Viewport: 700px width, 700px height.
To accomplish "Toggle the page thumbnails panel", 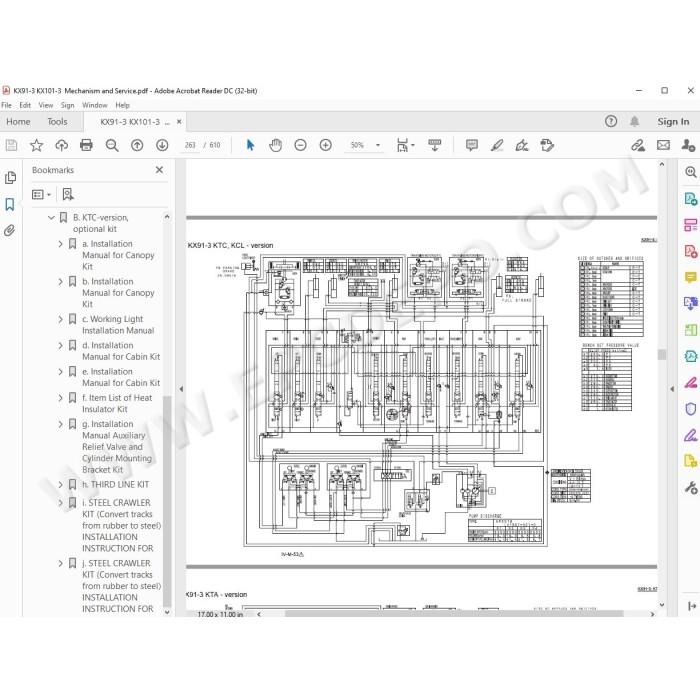I will (x=10, y=178).
